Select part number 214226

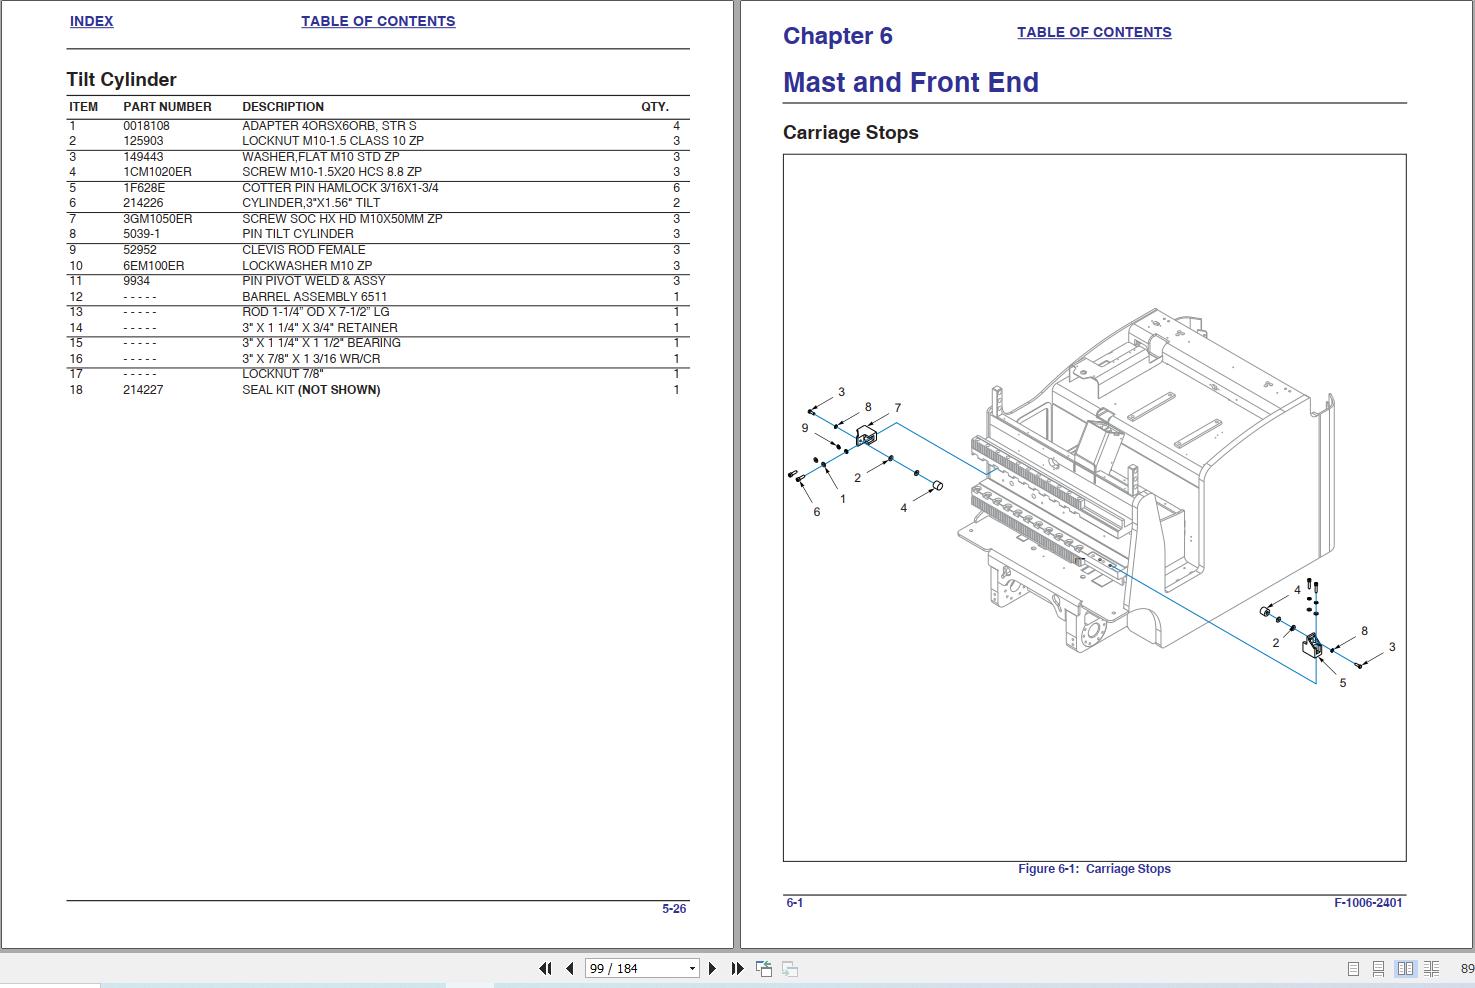pyautogui.click(x=143, y=203)
